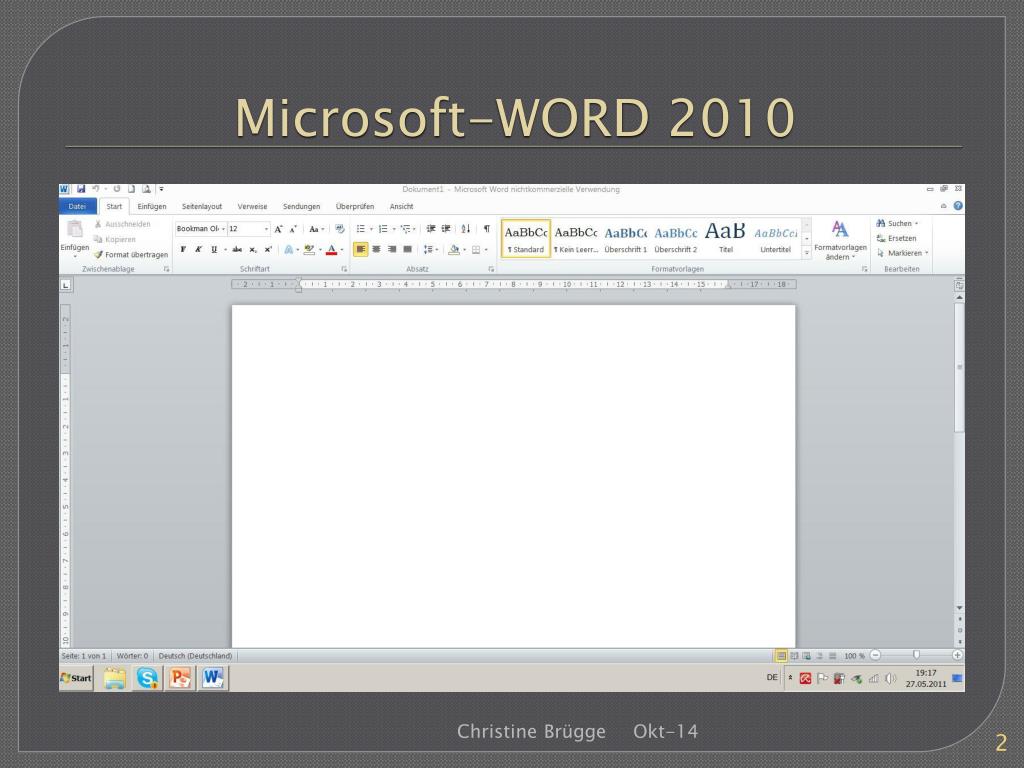Click the Formatvorlagen ändern icon
This screenshot has width=1024, height=768.
click(840, 229)
